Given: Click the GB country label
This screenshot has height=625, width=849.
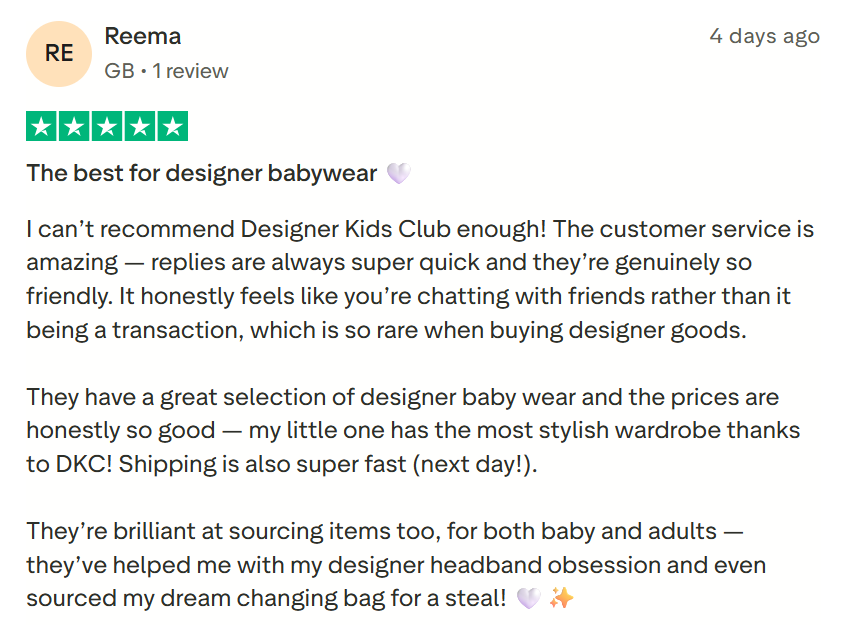Looking at the screenshot, I should pos(119,71).
